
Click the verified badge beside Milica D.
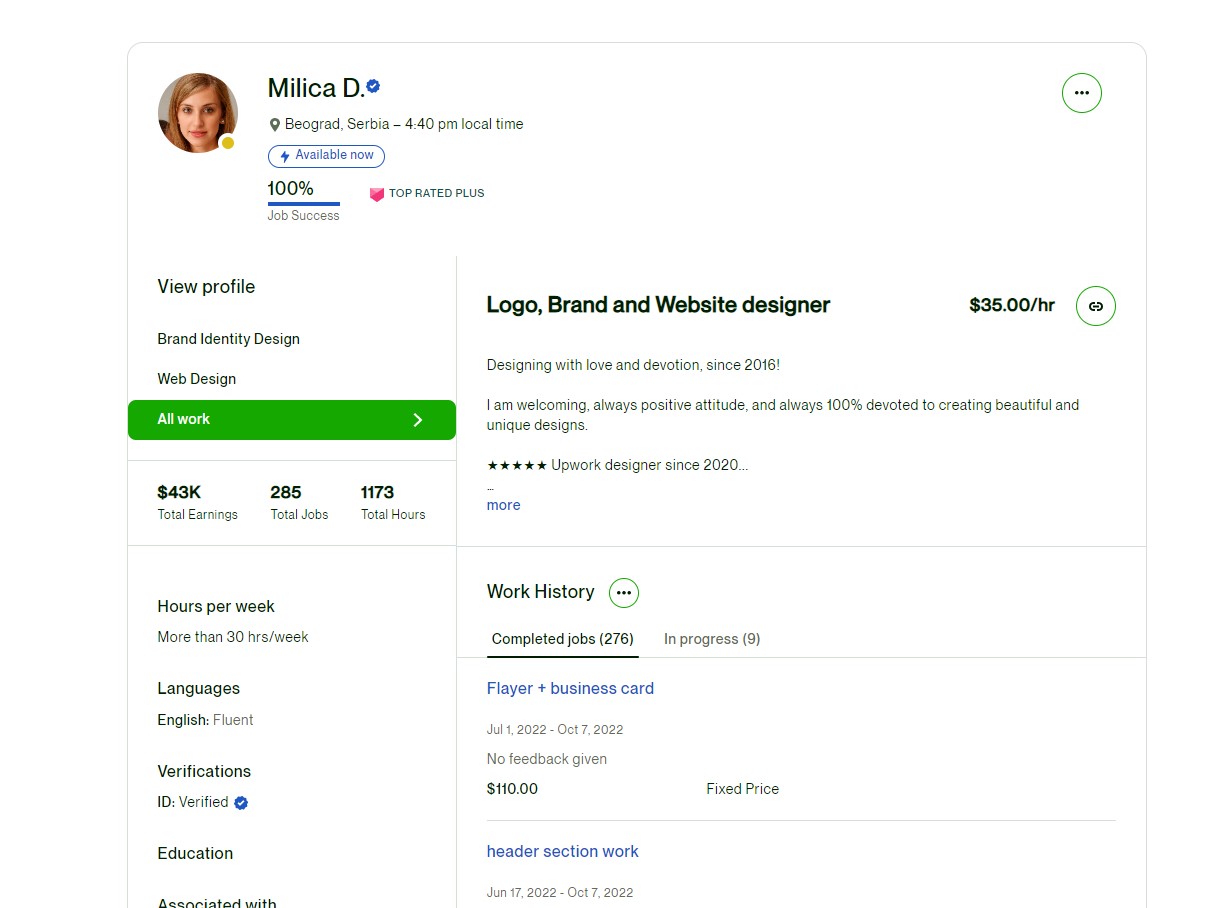(x=373, y=87)
